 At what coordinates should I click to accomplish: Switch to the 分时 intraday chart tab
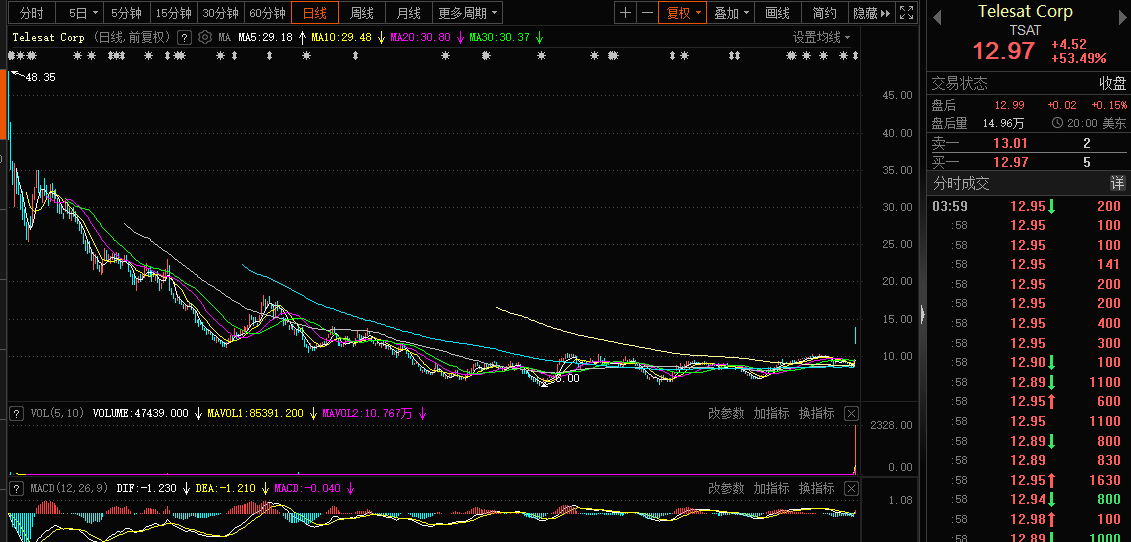tap(32, 13)
